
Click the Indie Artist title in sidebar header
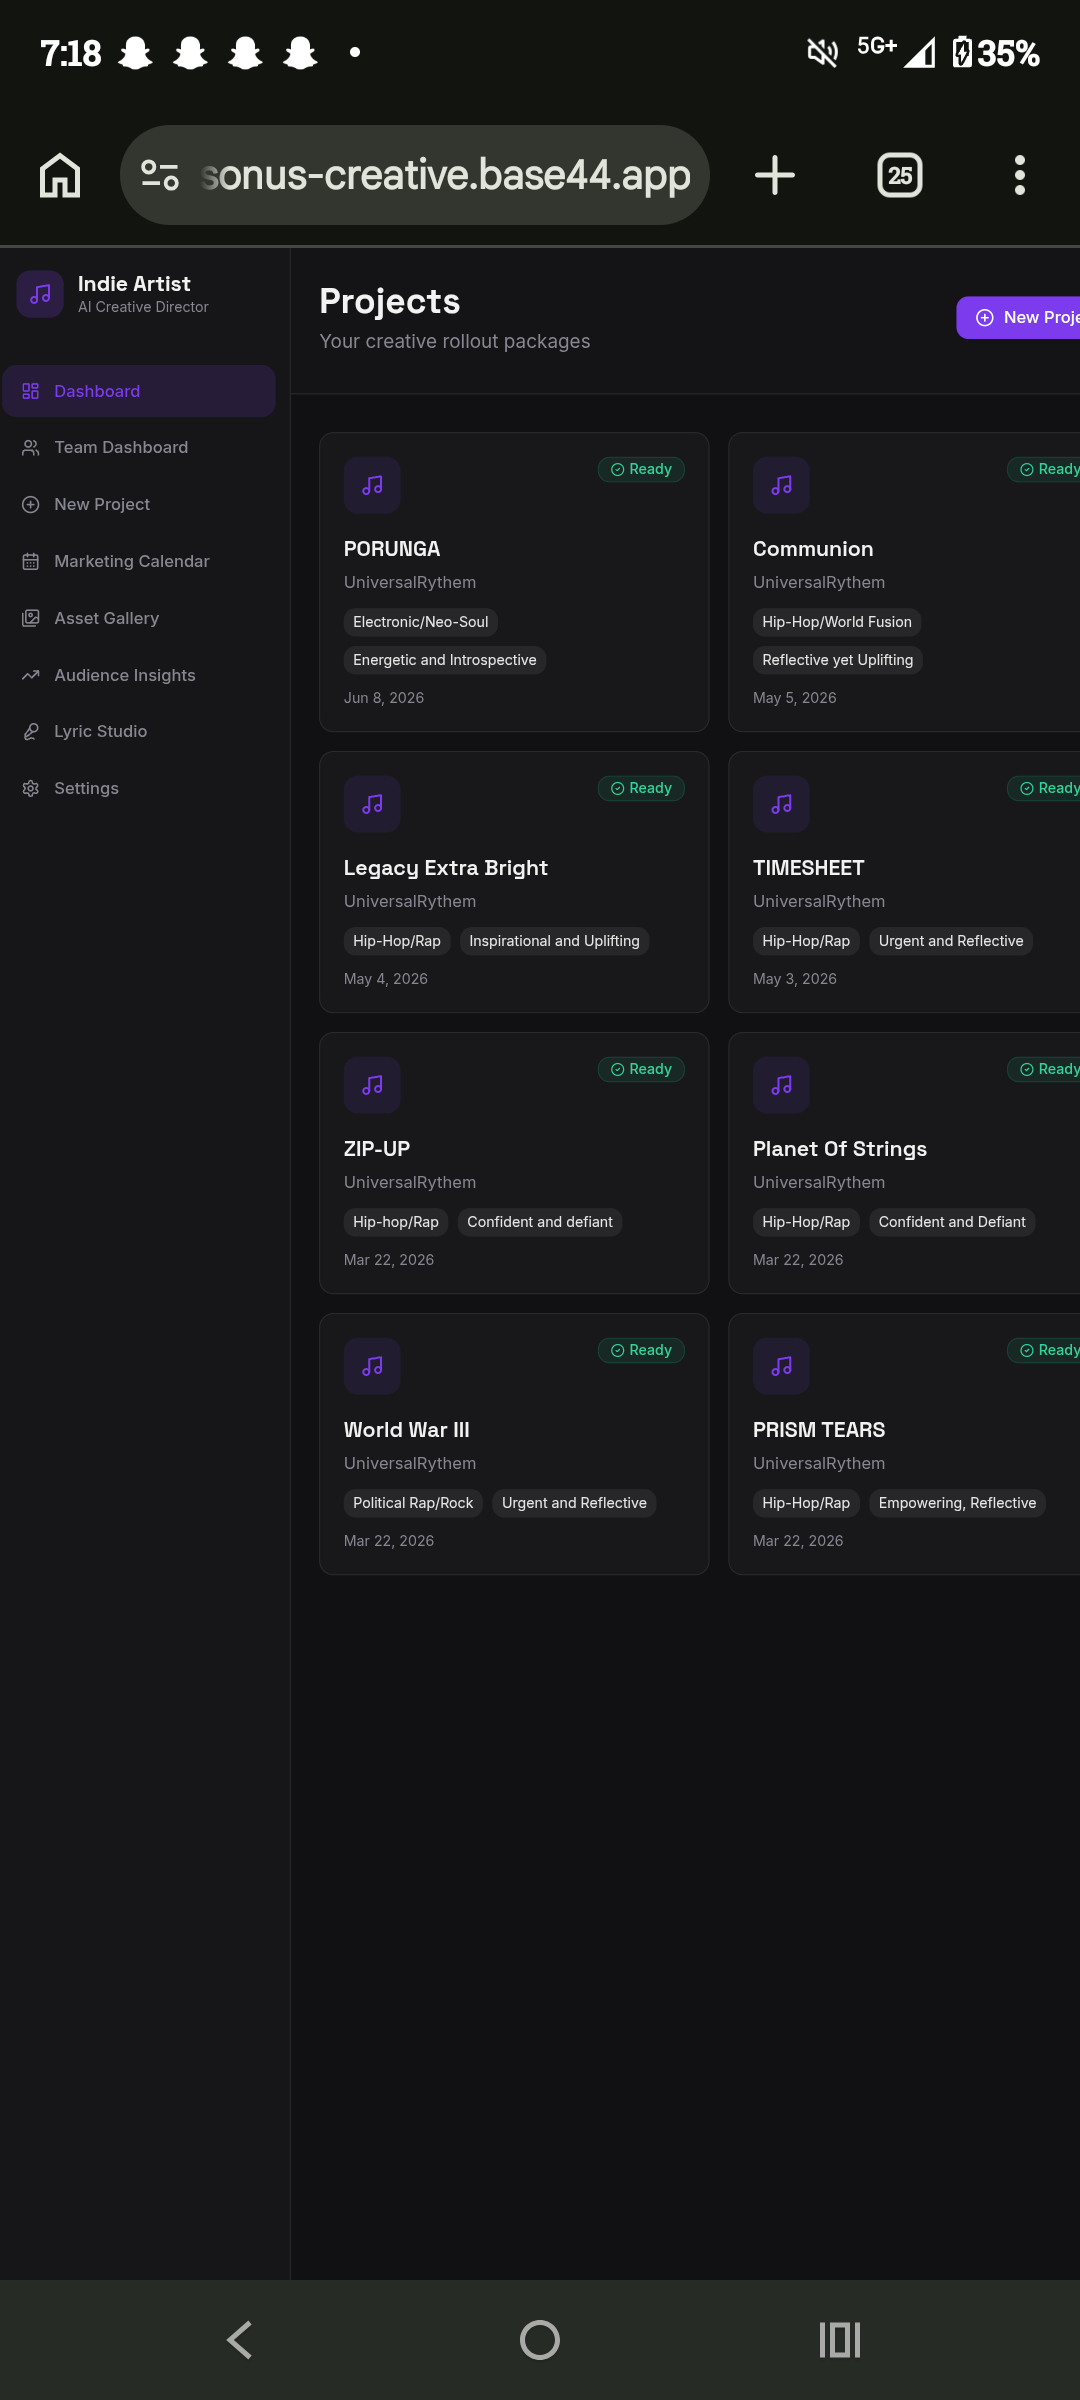point(134,284)
